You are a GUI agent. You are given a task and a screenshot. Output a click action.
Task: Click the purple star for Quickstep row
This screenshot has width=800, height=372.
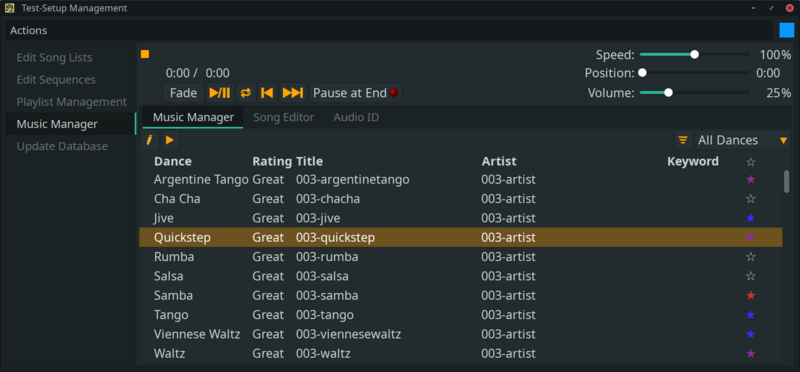(x=751, y=238)
